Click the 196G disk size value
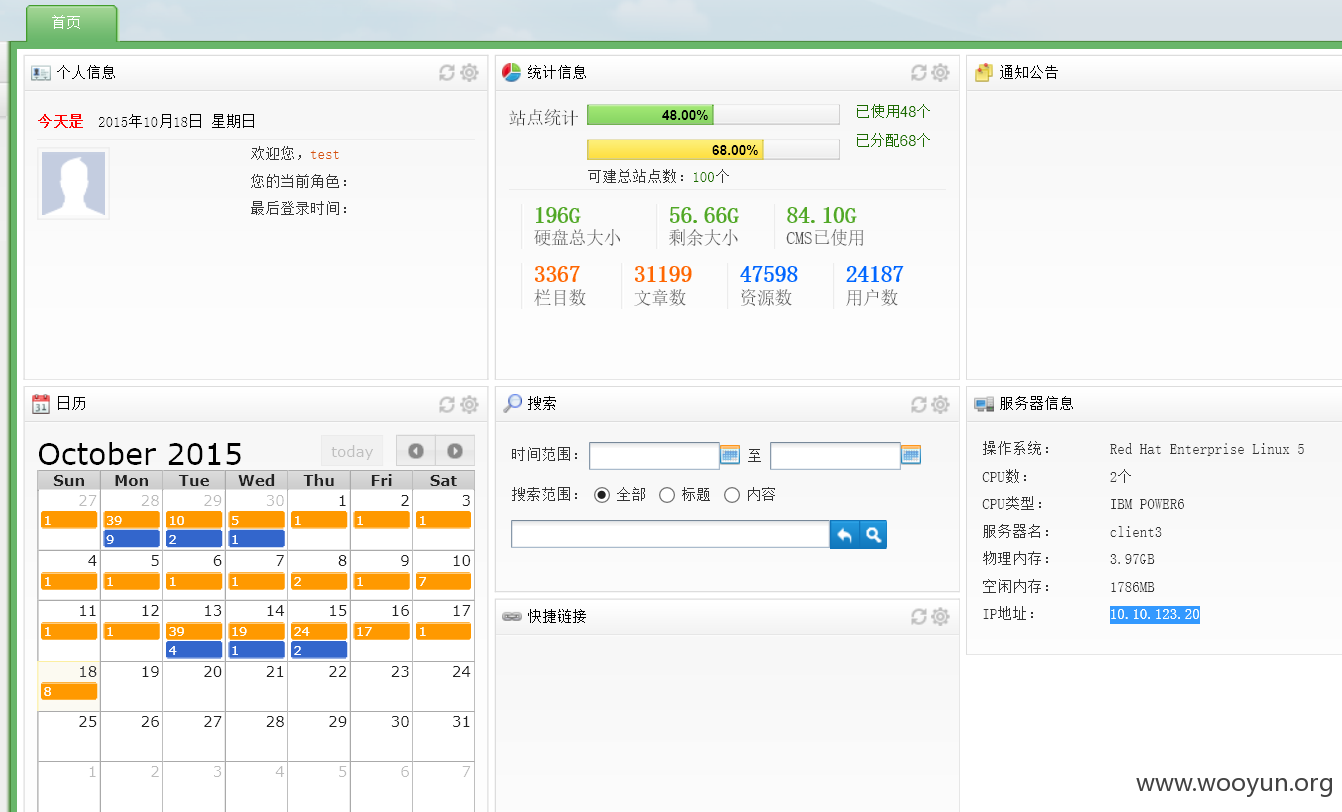This screenshot has width=1342, height=812. (557, 216)
